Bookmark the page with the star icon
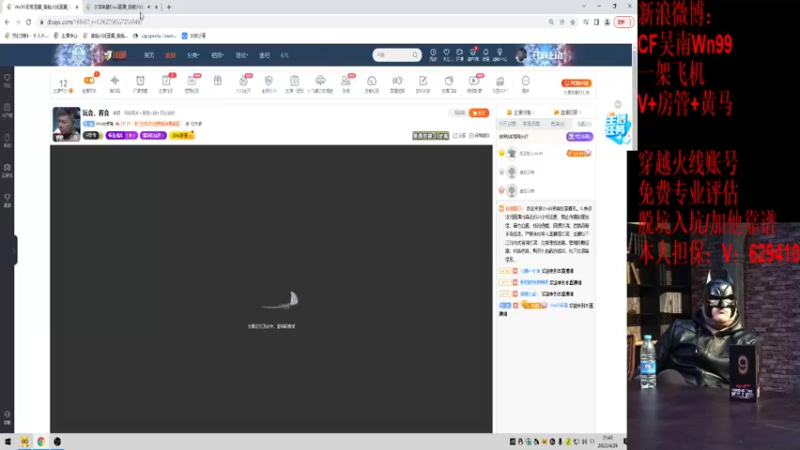Screen dimensions: 800x450 [573, 22]
